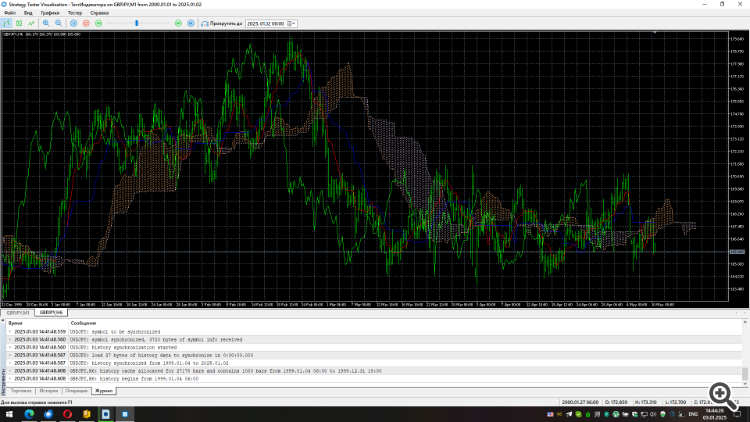Select log row 'history cache allocated for 27178 bars'
Image resolution: width=750 pixels, height=422 pixels.
[x=373, y=371]
